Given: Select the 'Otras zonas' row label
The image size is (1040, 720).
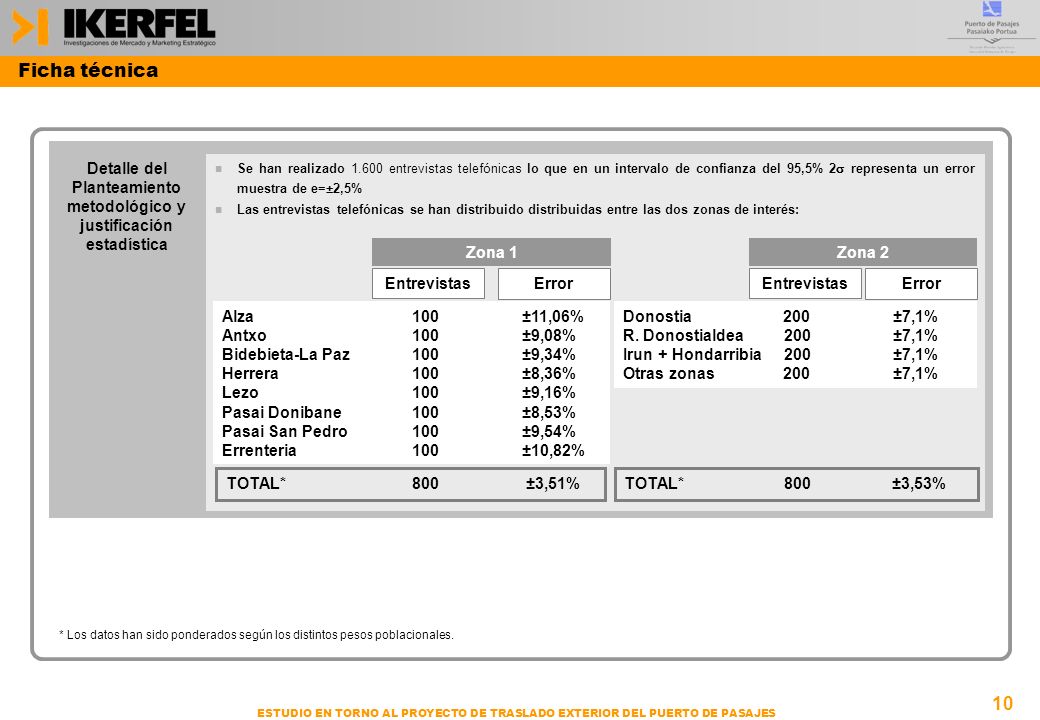Looking at the screenshot, I should (x=669, y=373).
